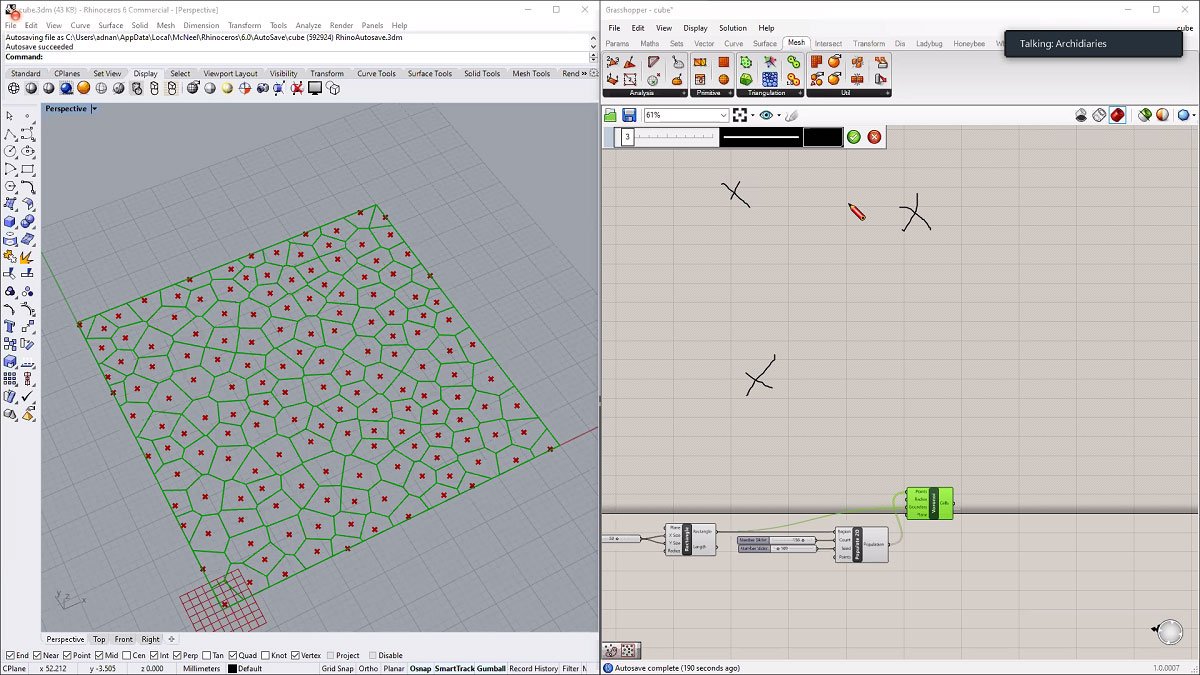Select the wireframe preview icon in canvas toolbar
Viewport: 1200px width, 675px height.
(1099, 115)
